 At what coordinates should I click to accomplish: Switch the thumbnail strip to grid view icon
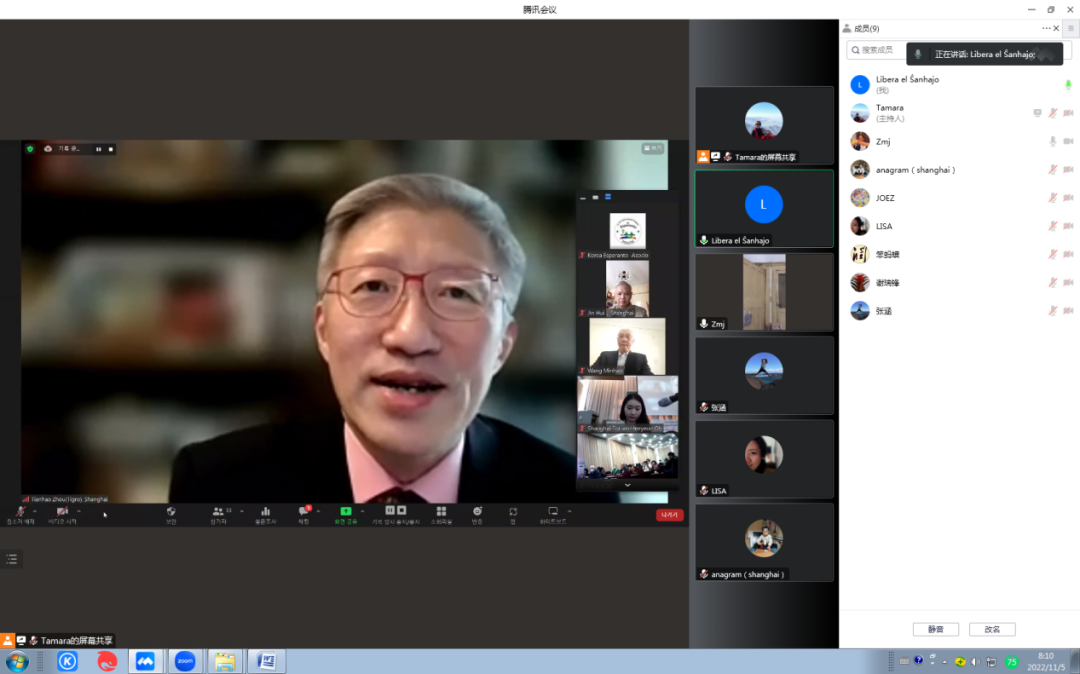pos(608,197)
